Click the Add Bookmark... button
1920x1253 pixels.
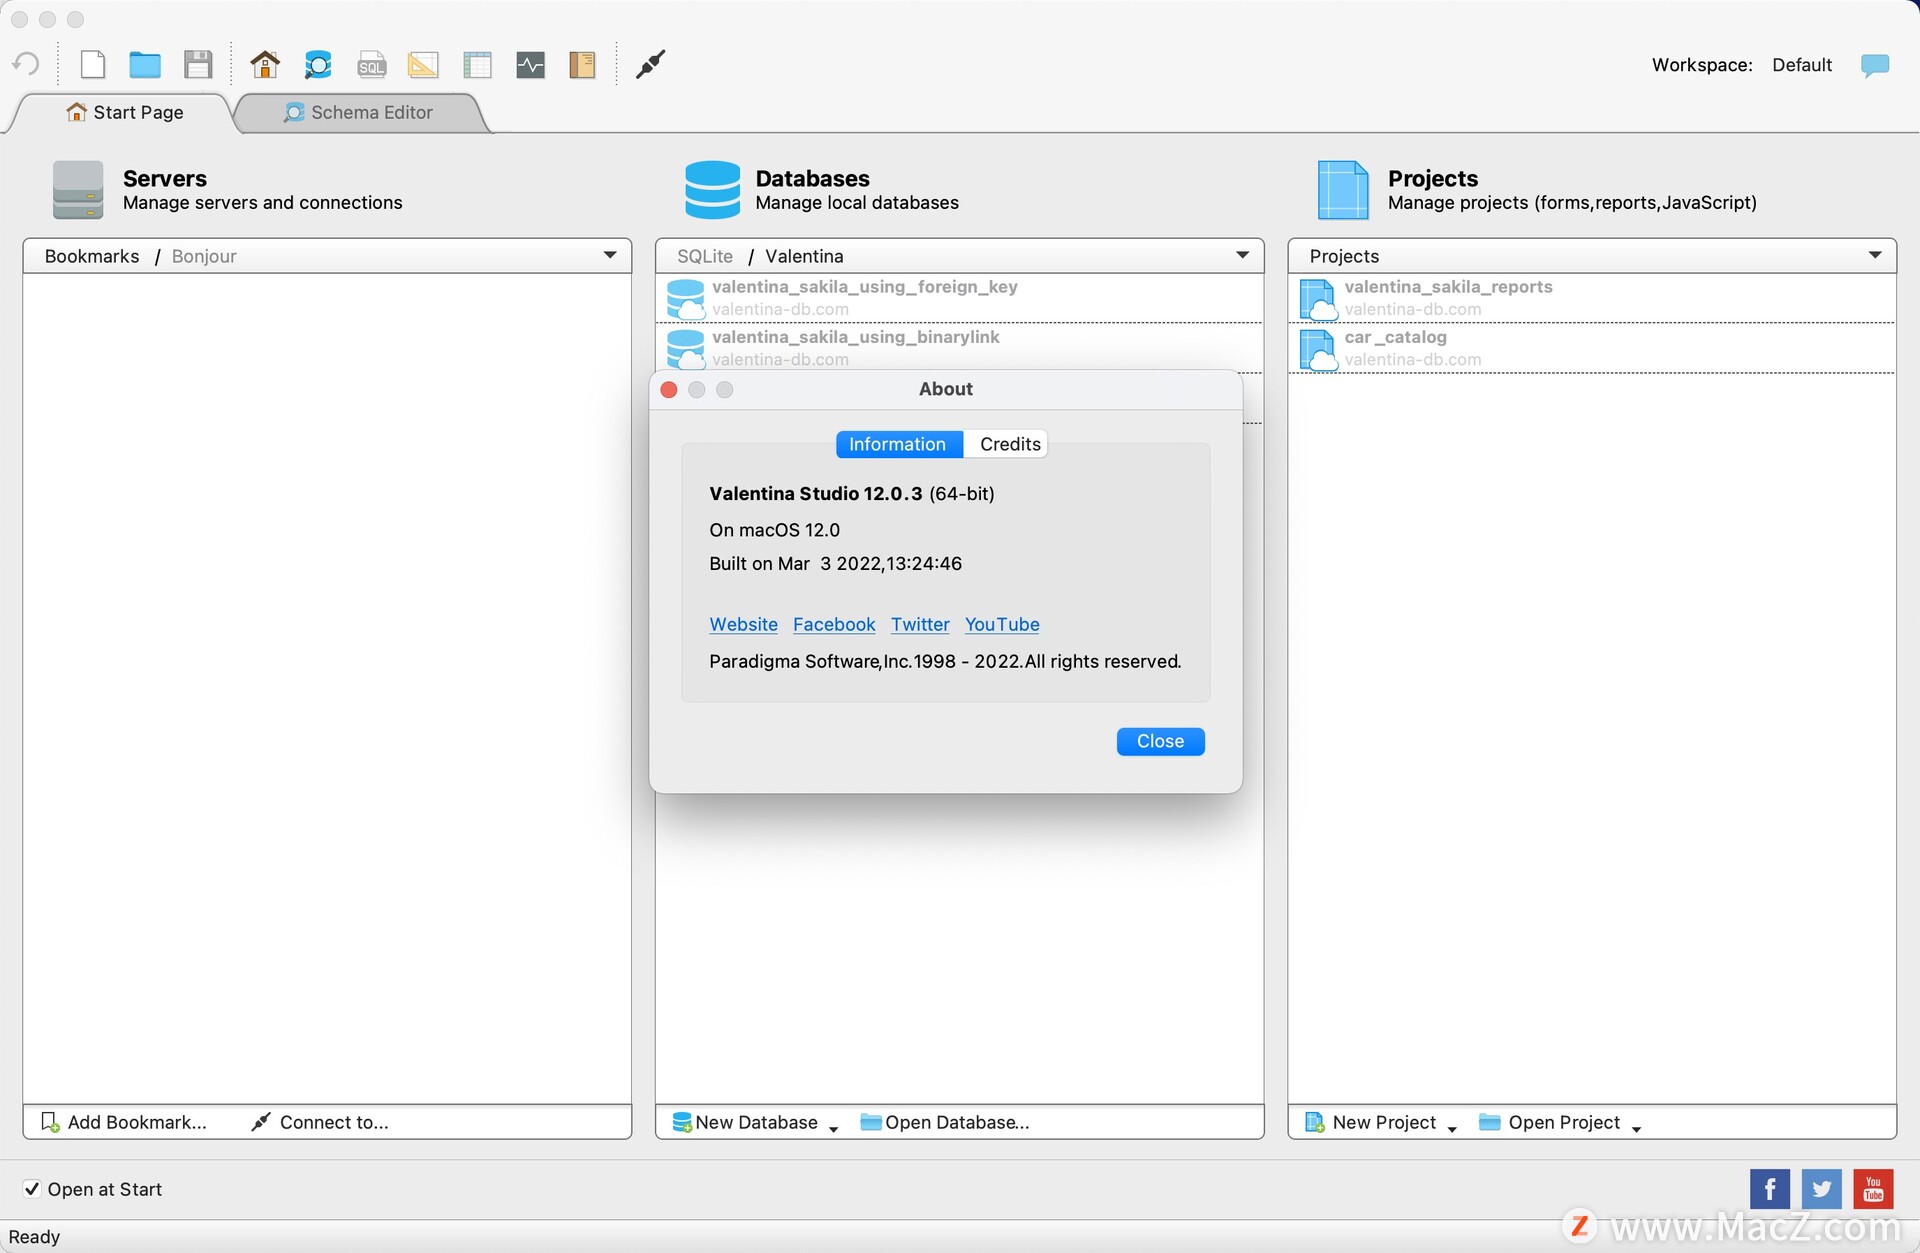point(124,1122)
